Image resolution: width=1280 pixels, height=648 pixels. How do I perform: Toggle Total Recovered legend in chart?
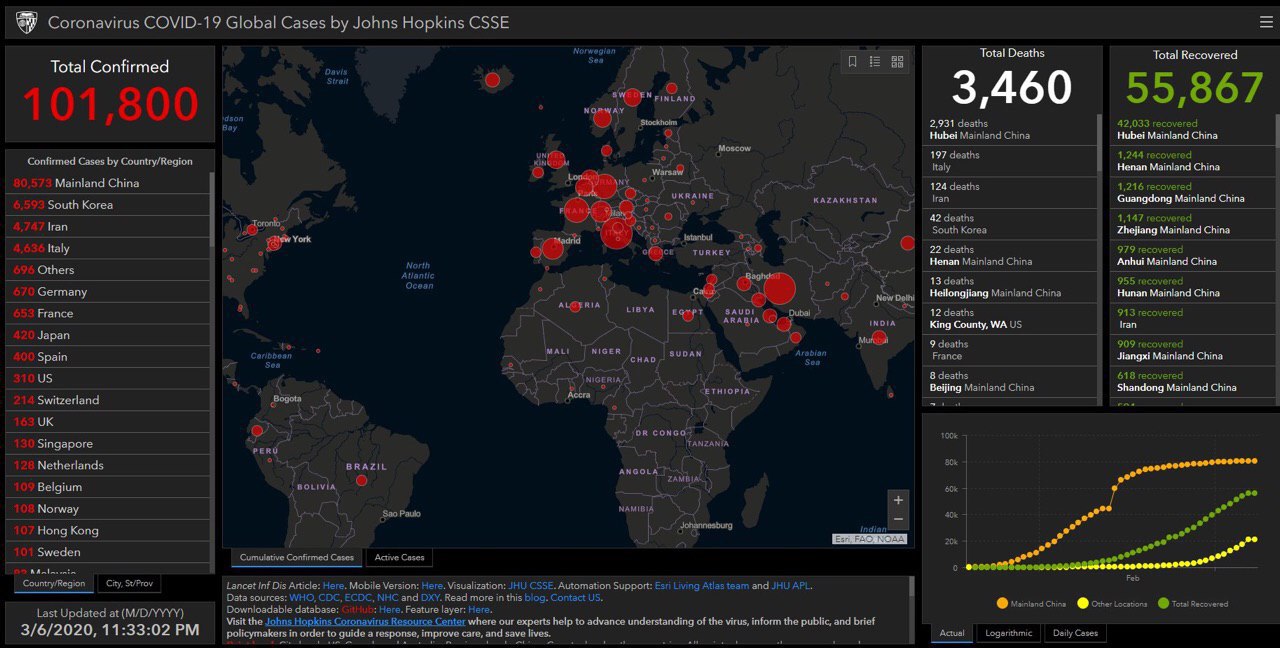1193,604
